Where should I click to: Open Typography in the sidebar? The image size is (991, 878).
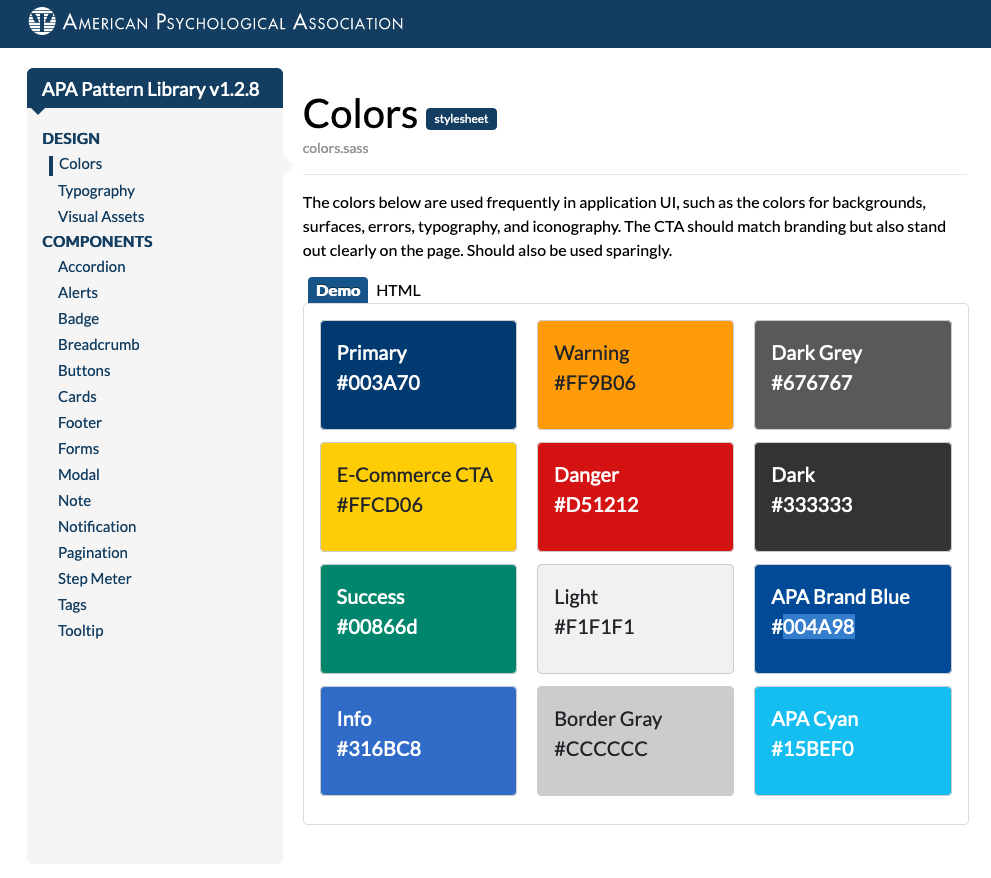click(x=96, y=190)
